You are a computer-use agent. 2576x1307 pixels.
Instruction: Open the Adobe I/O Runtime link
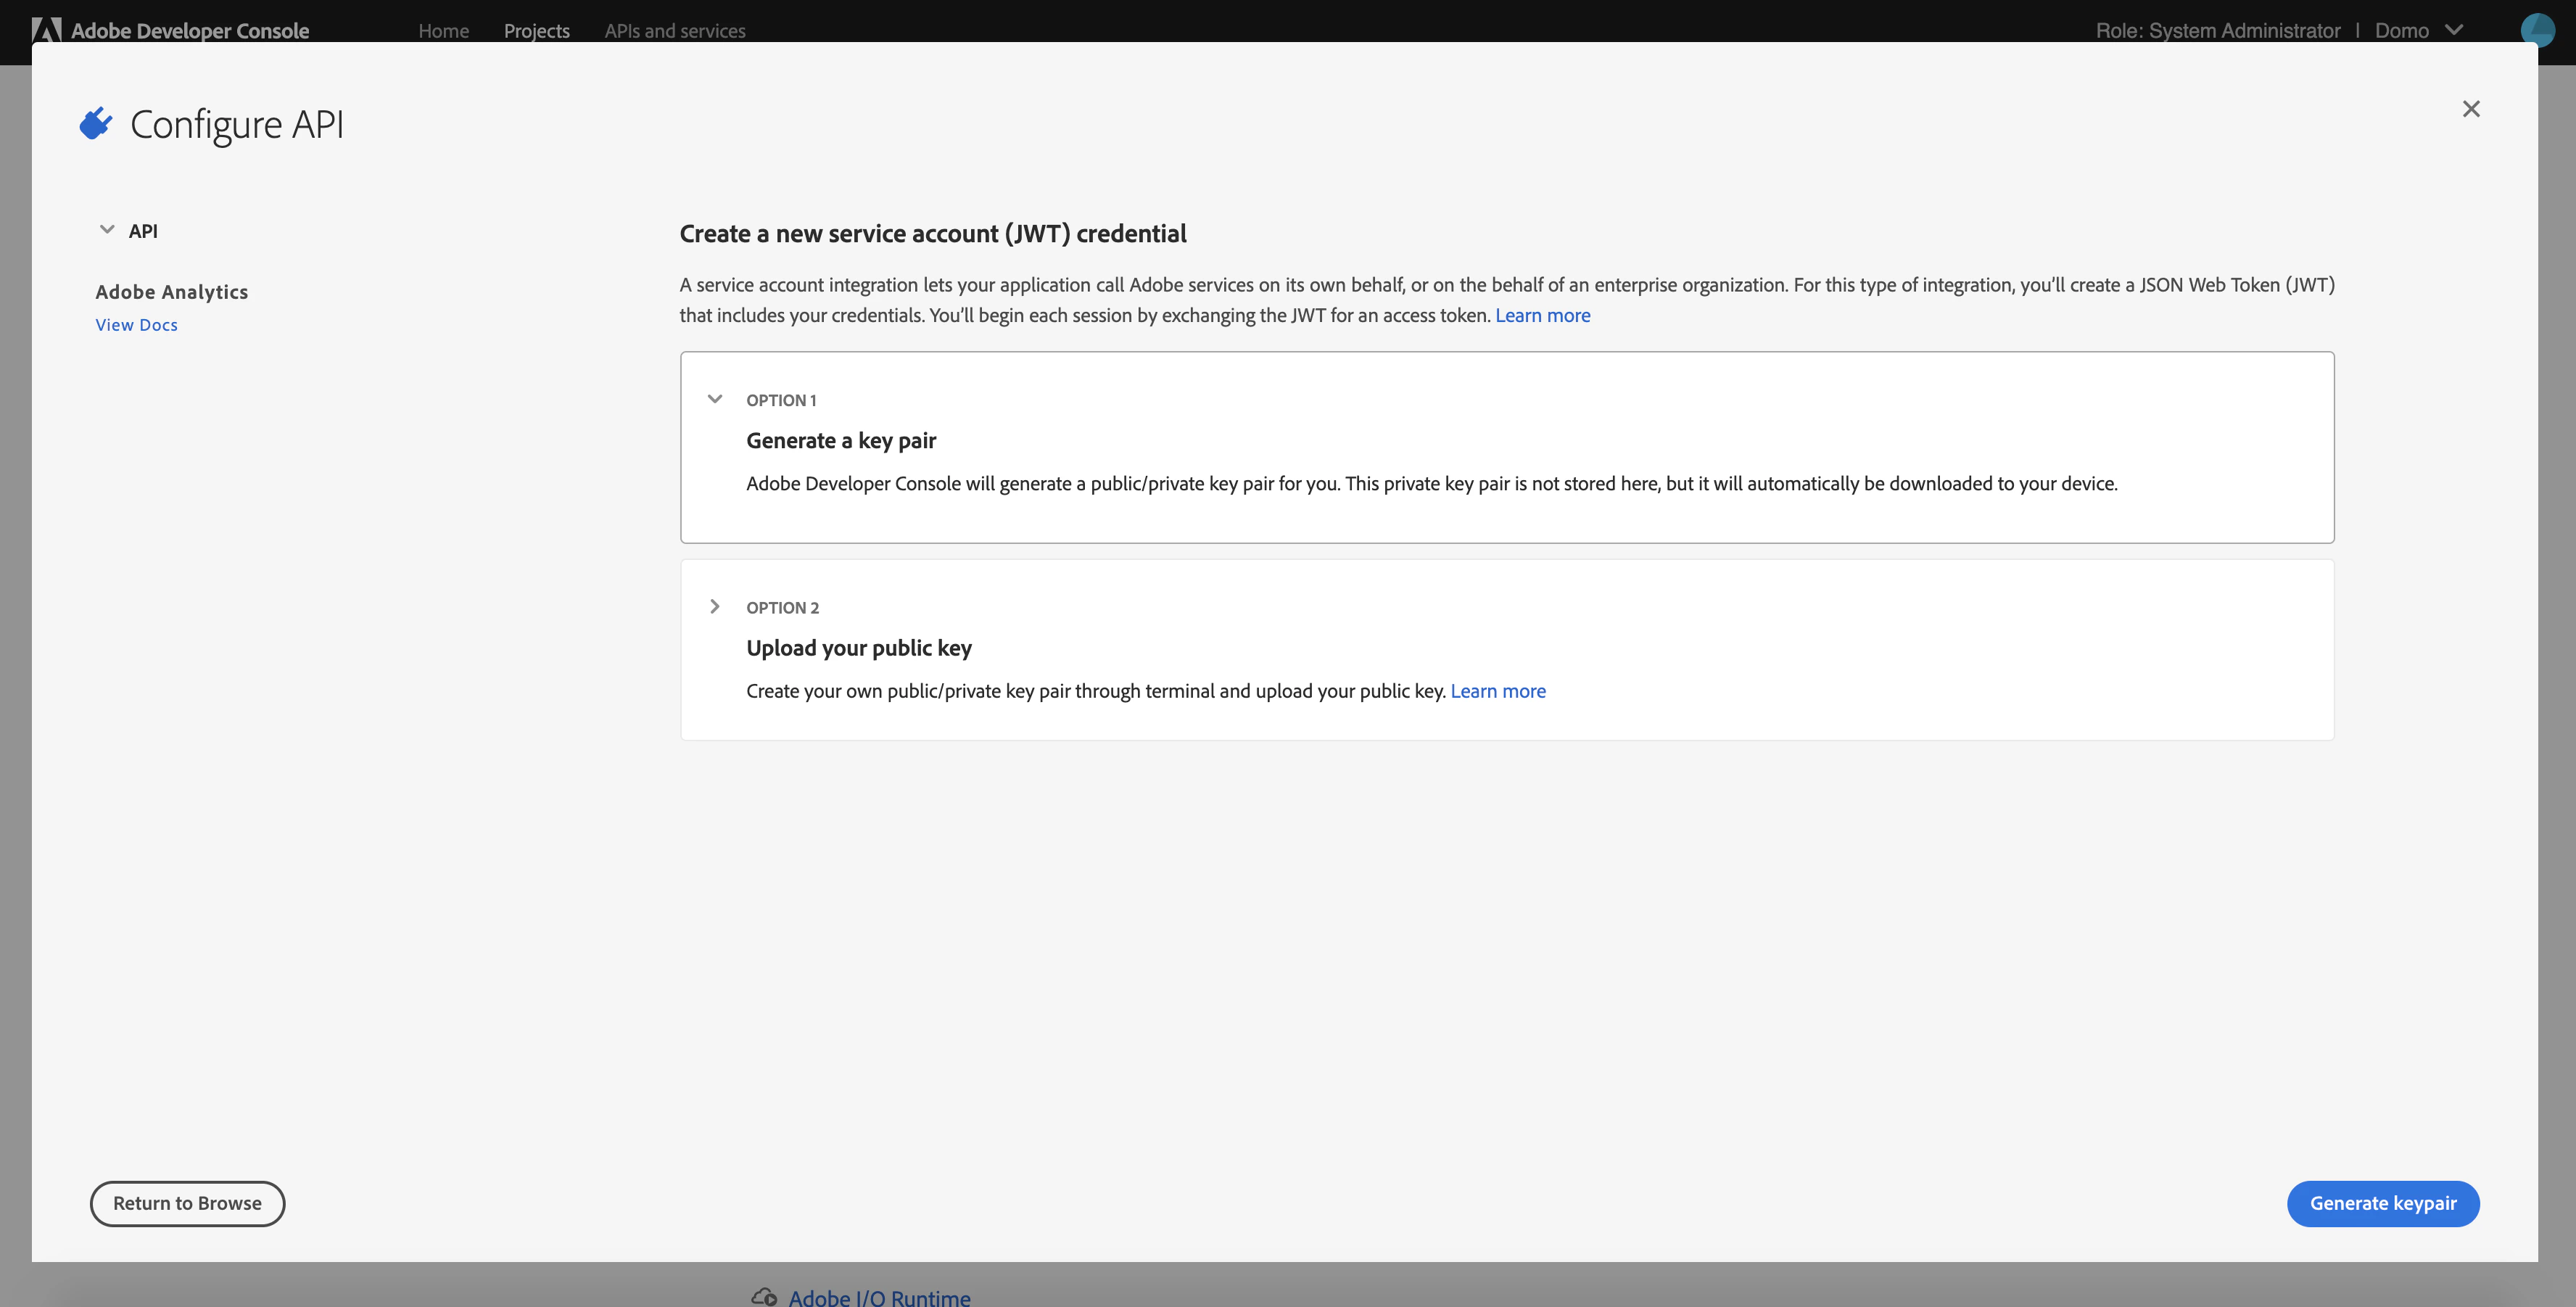(x=879, y=1297)
